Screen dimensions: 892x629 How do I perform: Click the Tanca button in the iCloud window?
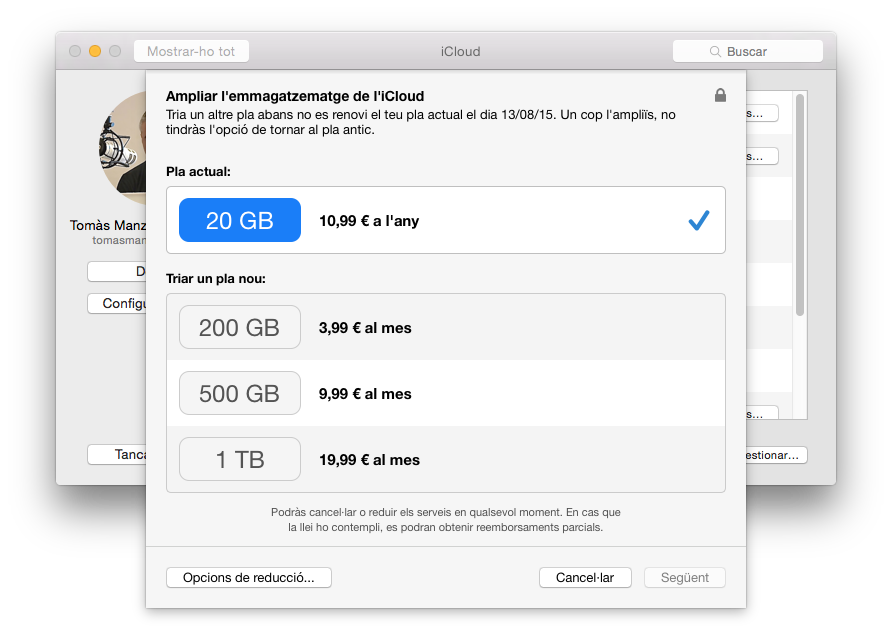coord(117,454)
